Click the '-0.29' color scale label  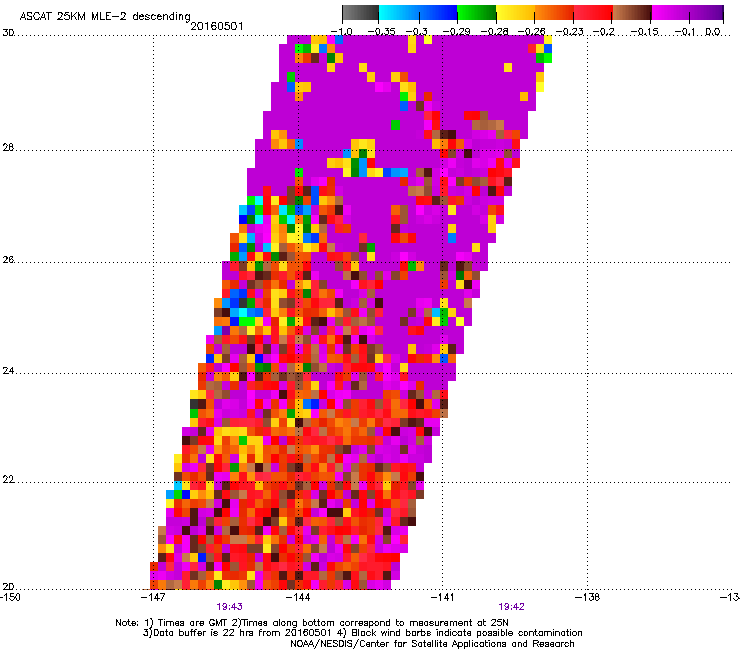coord(456,32)
